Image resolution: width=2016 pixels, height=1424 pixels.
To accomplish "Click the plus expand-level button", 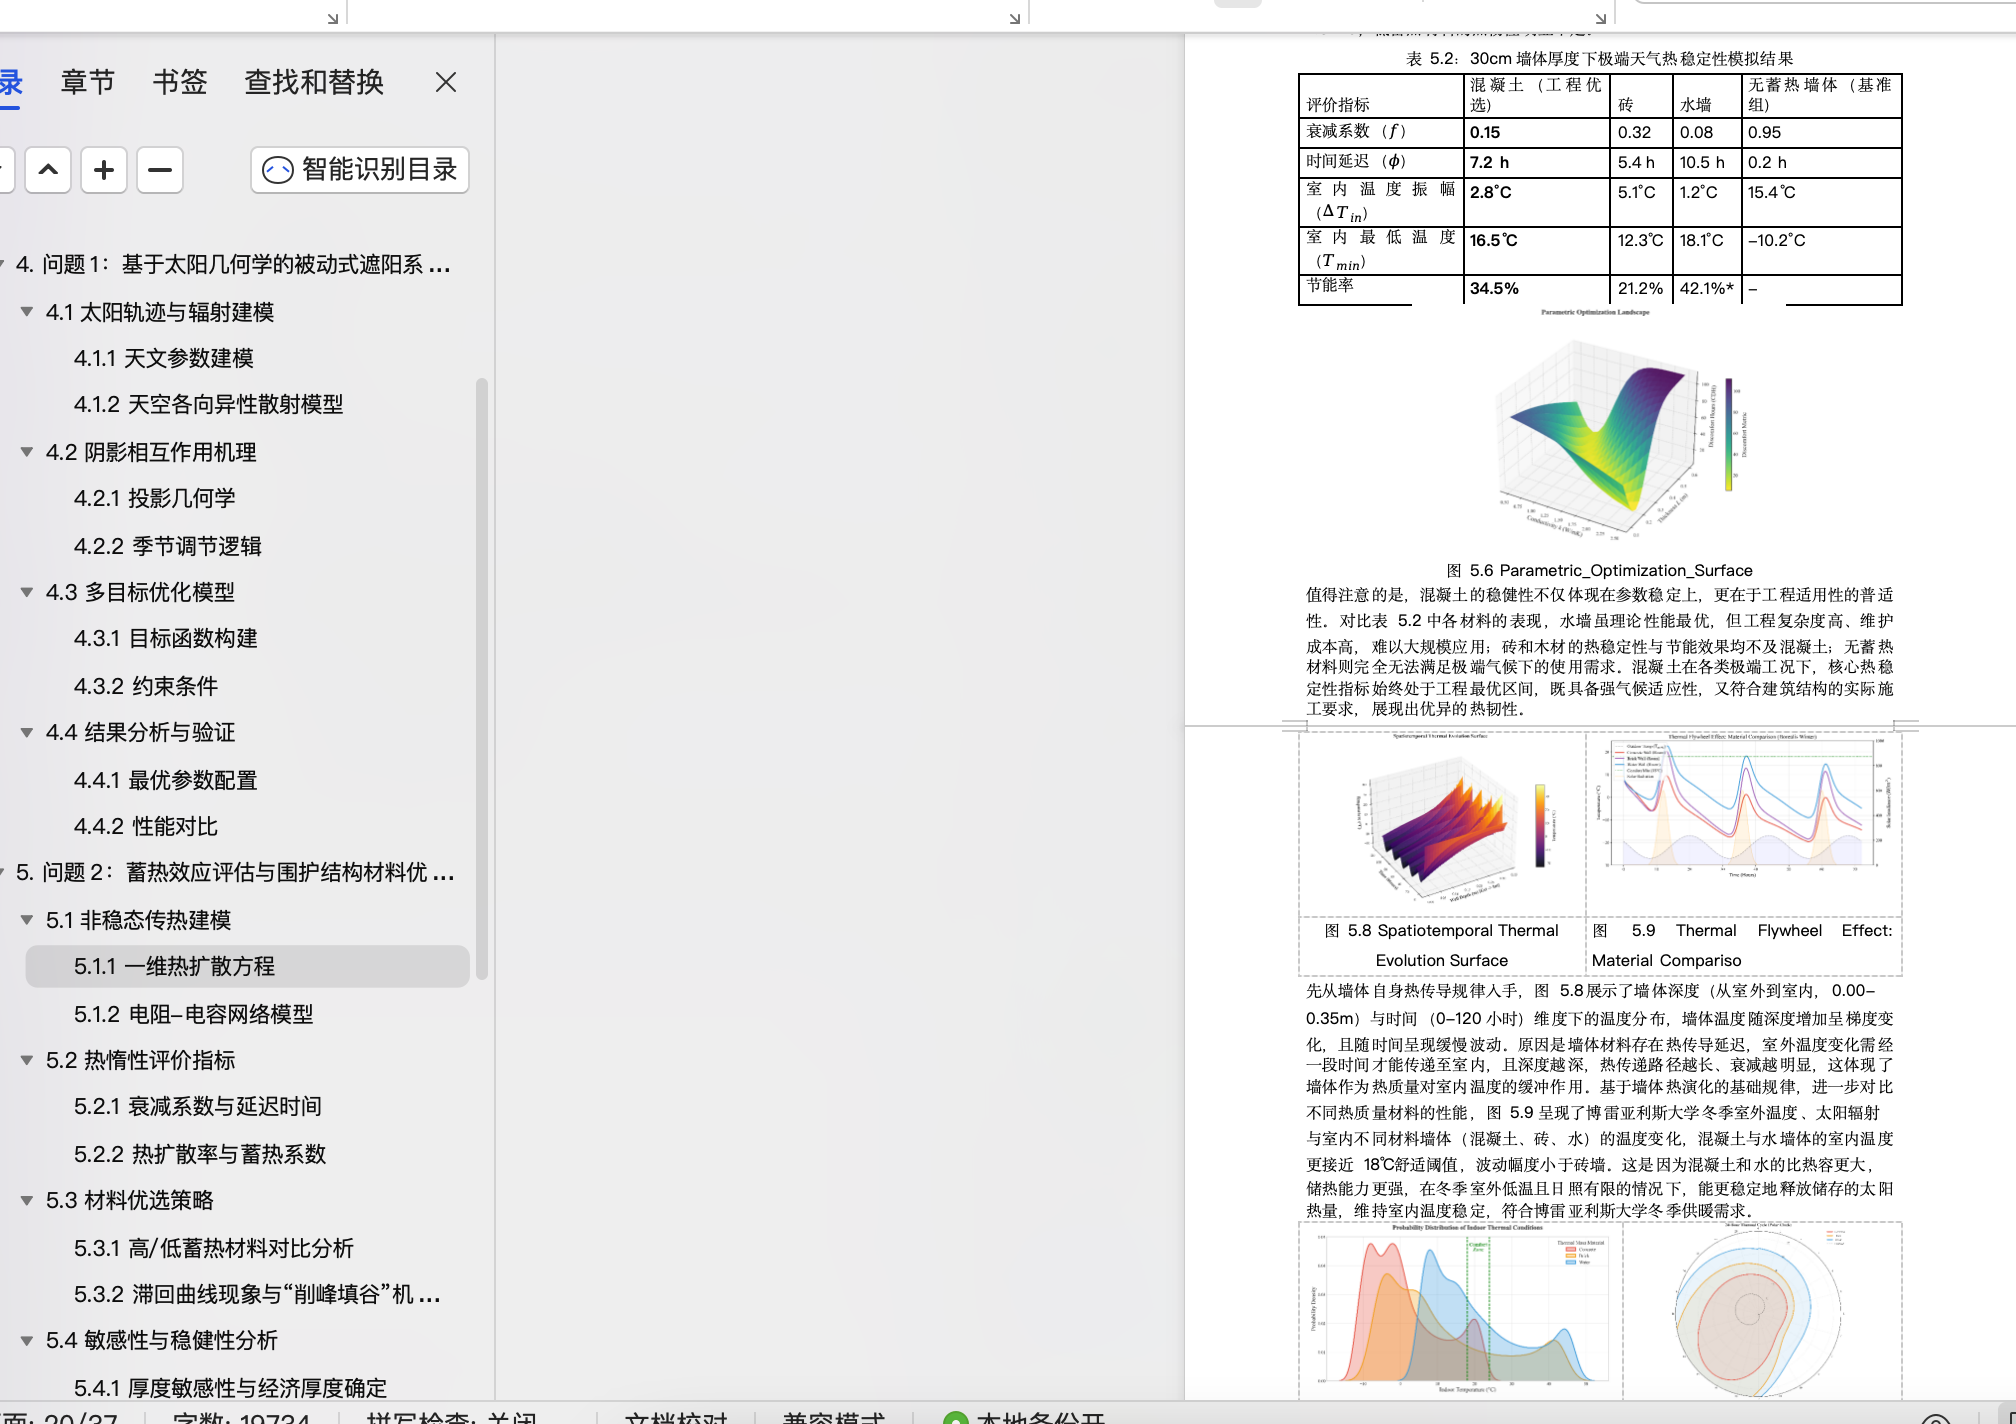I will (104, 170).
